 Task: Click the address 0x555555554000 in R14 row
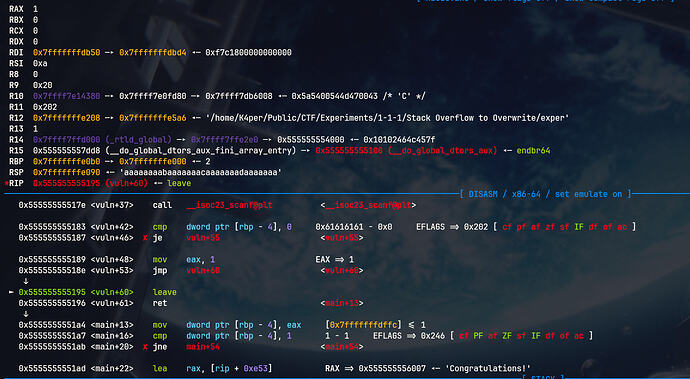coord(311,140)
